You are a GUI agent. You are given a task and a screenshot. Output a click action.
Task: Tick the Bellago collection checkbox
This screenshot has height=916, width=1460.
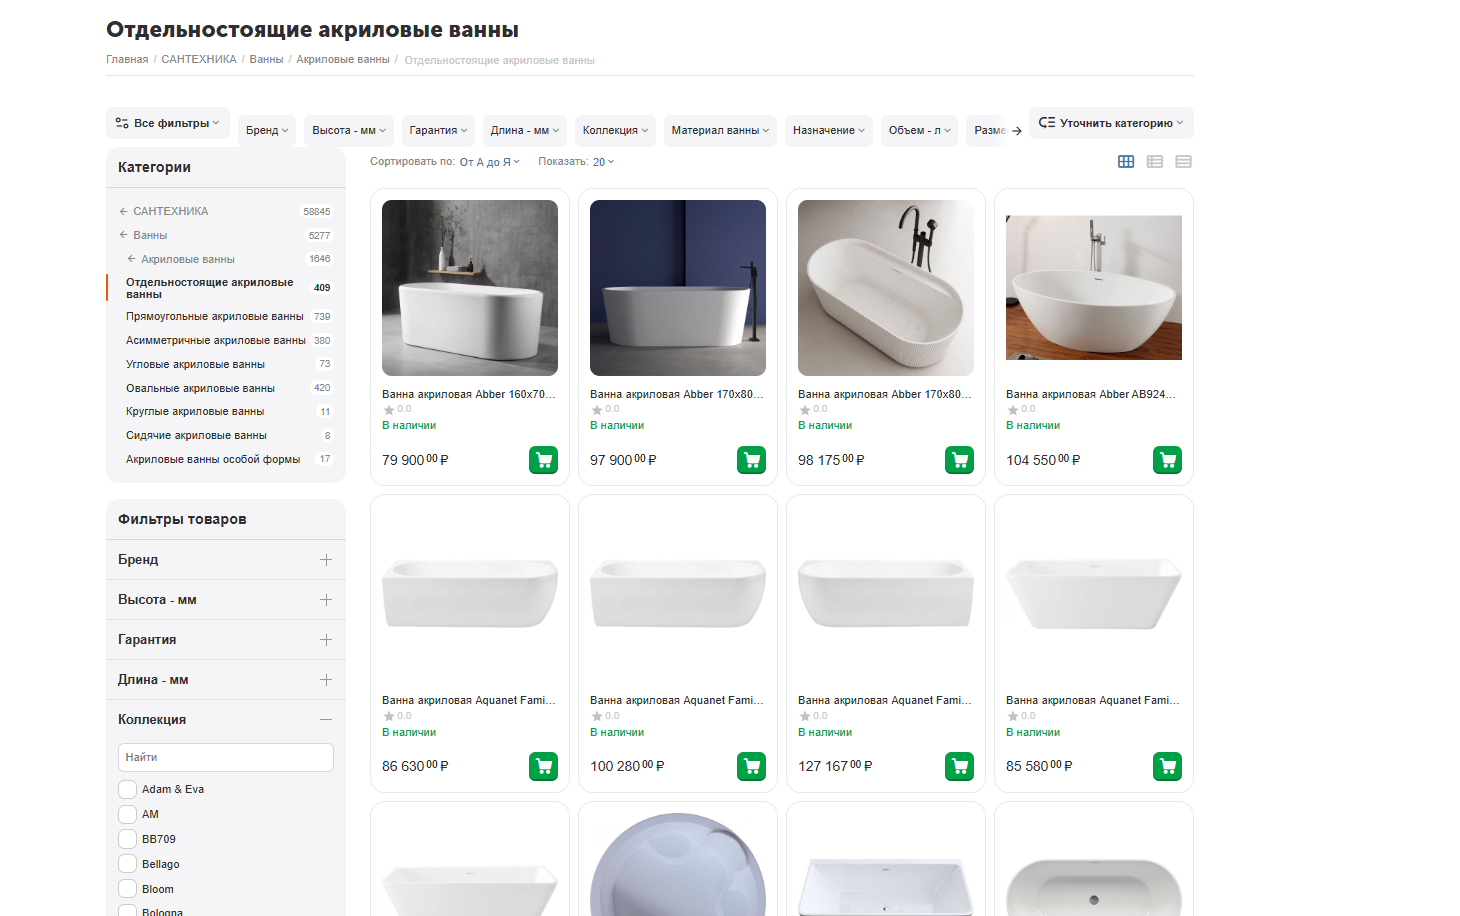pyautogui.click(x=127, y=864)
